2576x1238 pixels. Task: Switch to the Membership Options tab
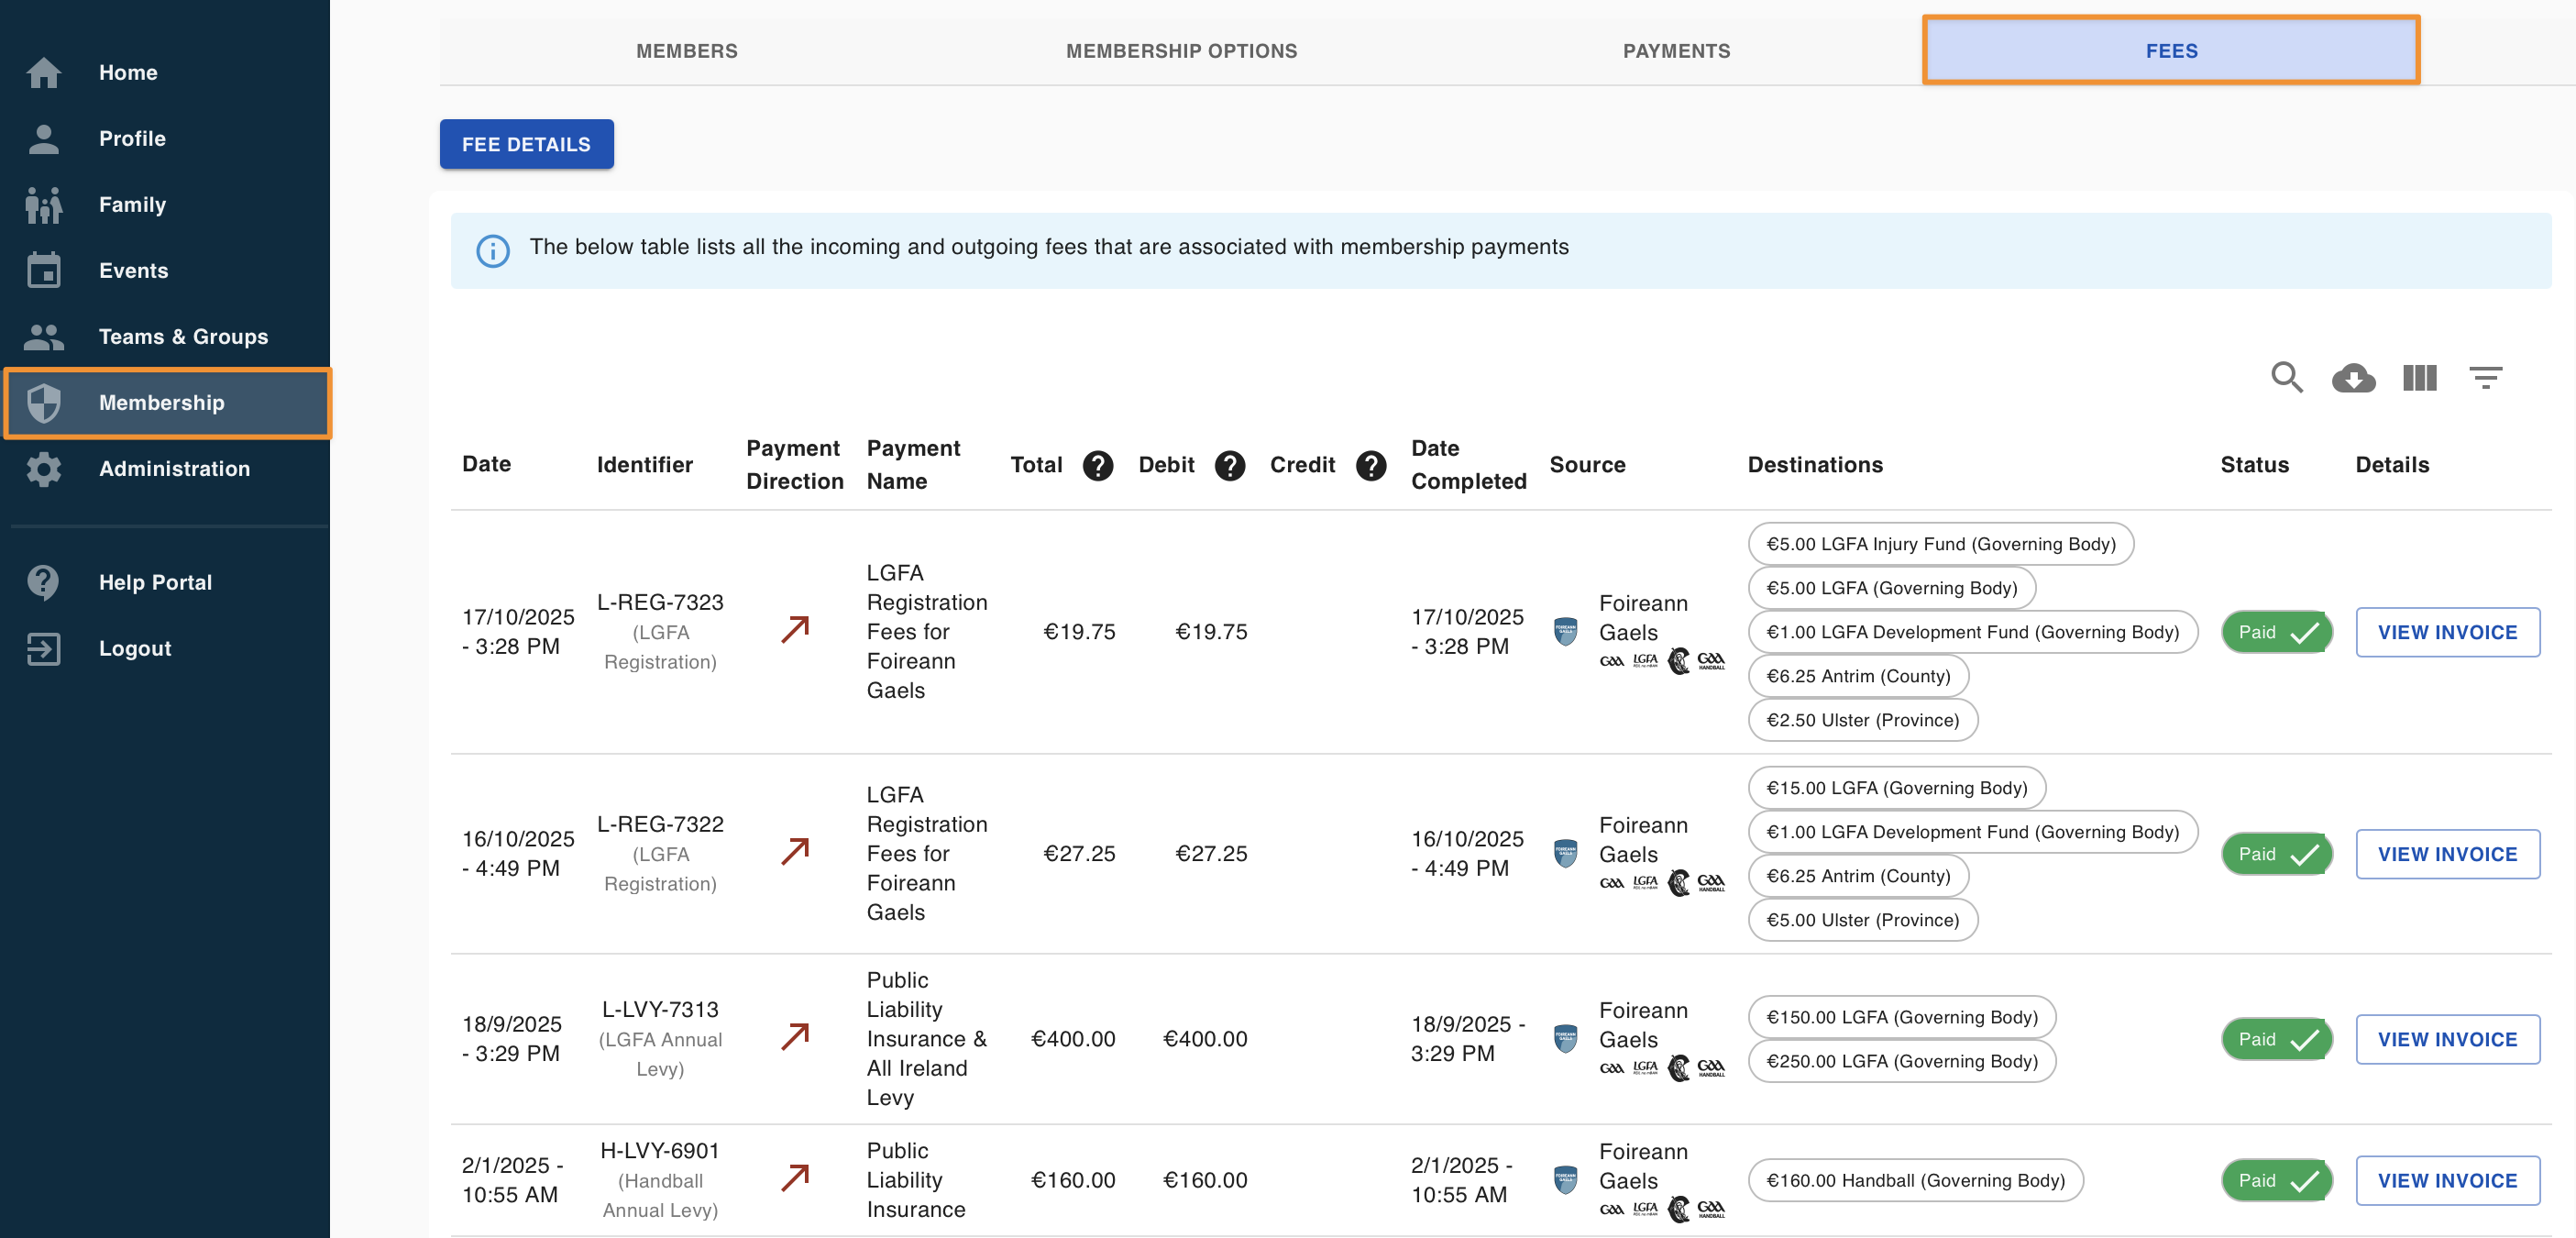1181,51
